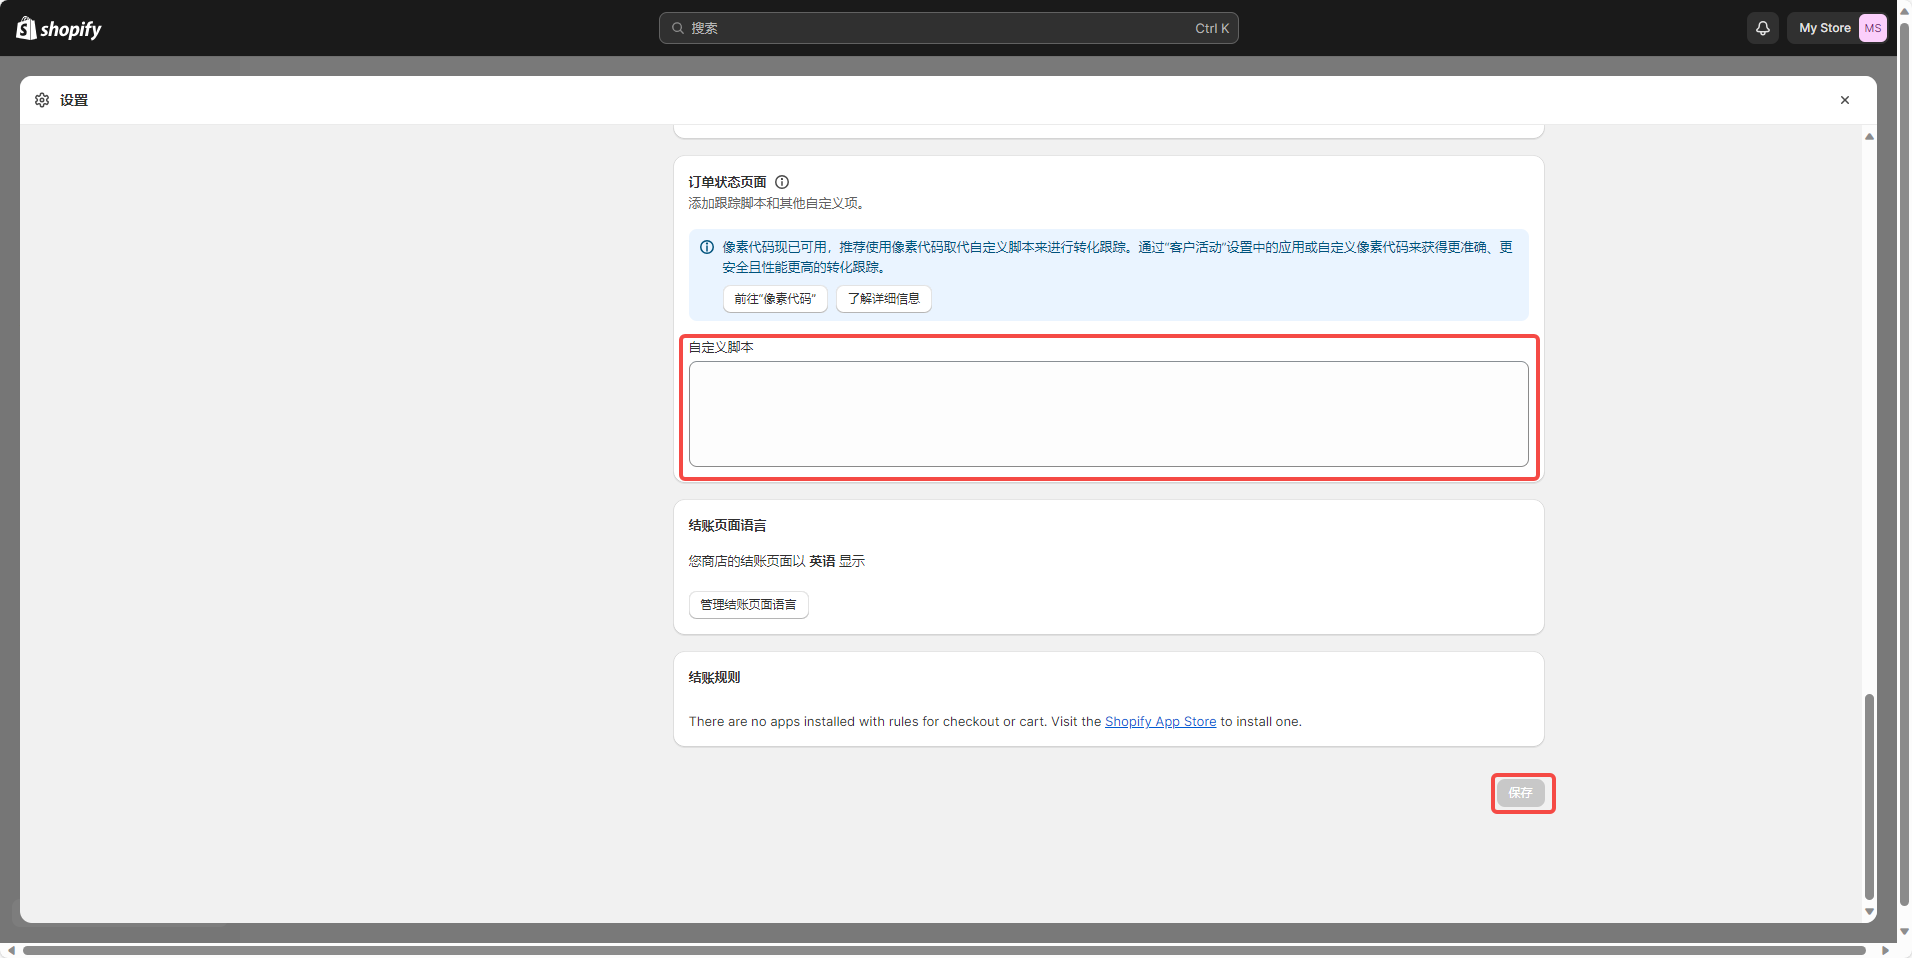This screenshot has width=1912, height=958.
Task: Click the horizontal scrollbar right arrow
Action: click(x=1885, y=950)
